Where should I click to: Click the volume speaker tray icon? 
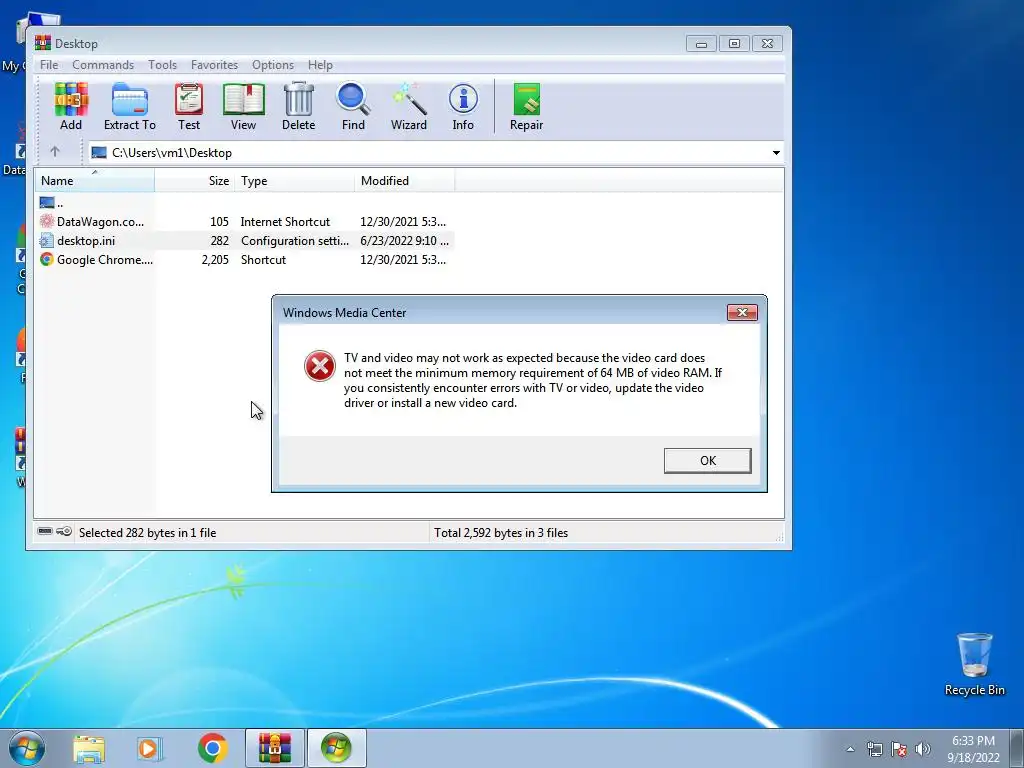click(923, 749)
